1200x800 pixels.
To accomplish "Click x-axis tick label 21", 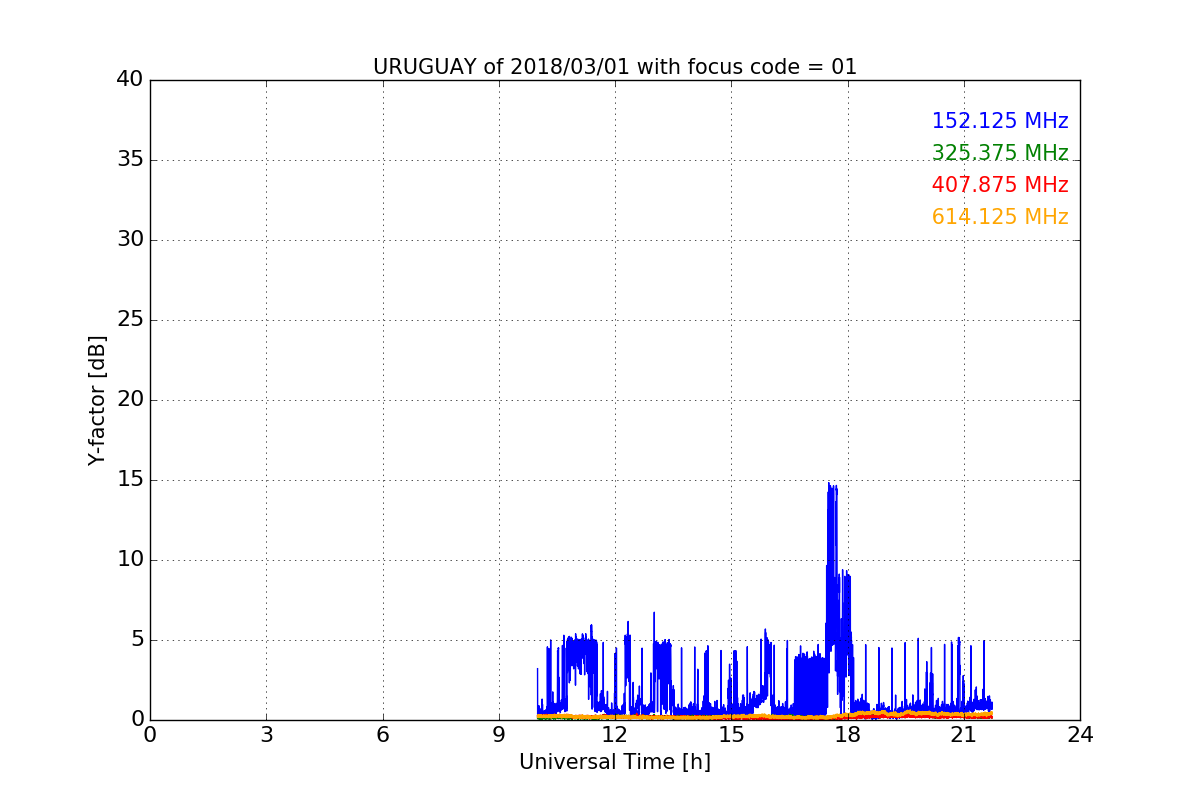I will 964,735.
